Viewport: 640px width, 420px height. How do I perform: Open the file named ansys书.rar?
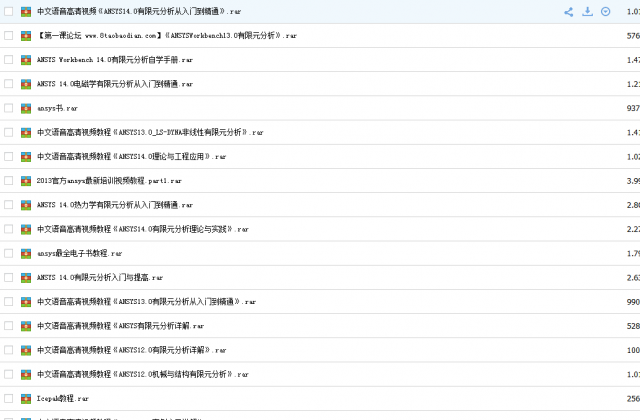click(57, 108)
